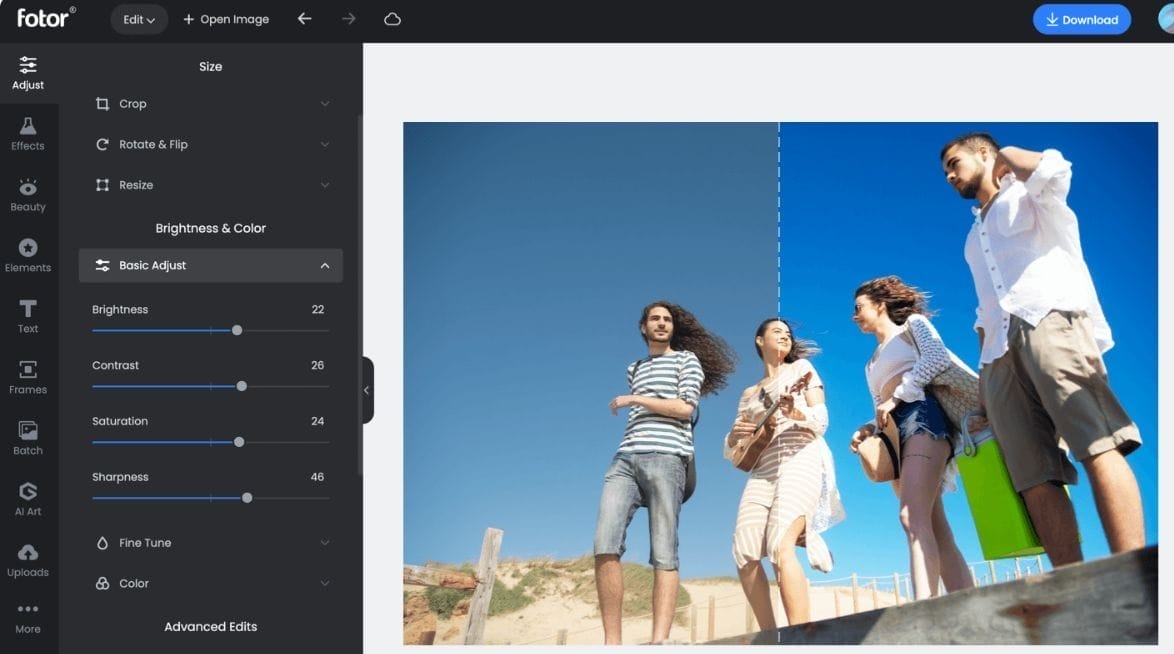
Task: Collapse the left panel with handle arrow
Action: point(366,390)
